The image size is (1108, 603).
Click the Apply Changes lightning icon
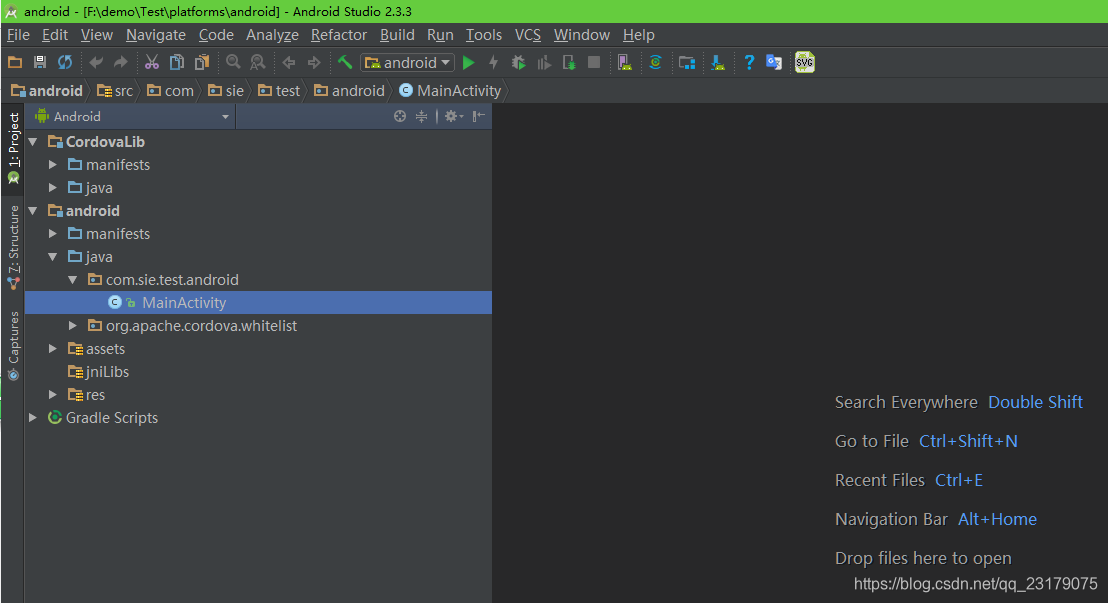(493, 63)
